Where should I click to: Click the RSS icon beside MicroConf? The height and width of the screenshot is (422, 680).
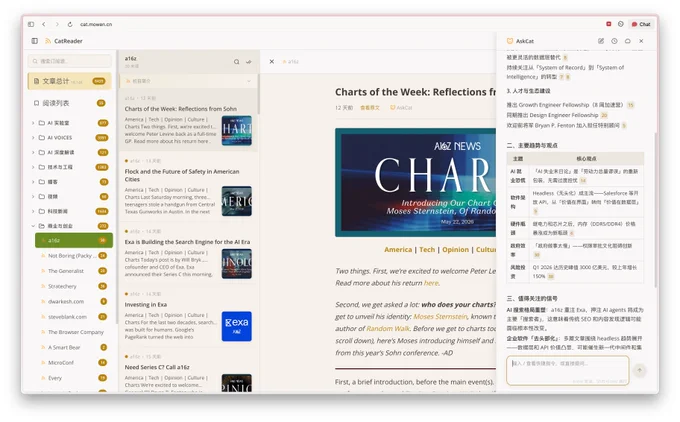coord(43,363)
